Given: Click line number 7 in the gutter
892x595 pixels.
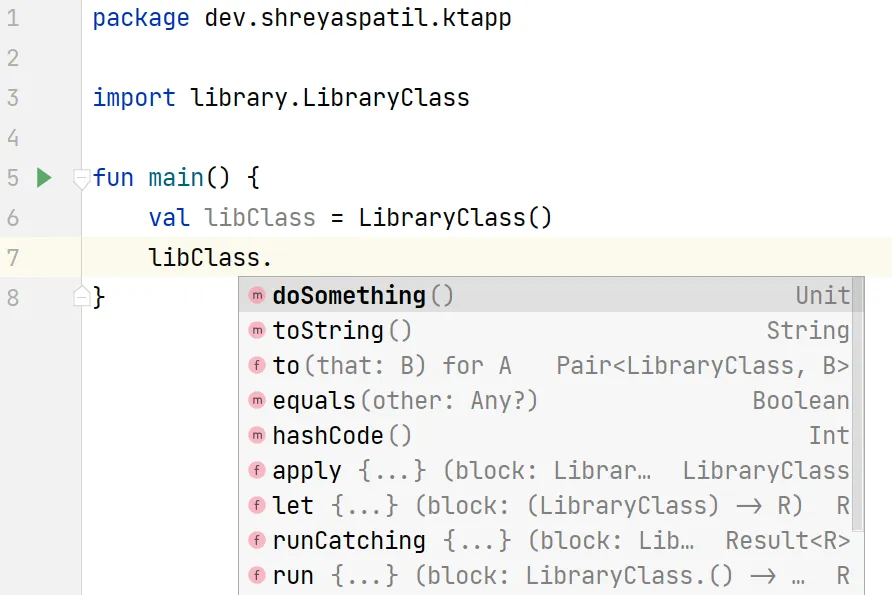Looking at the screenshot, I should (12, 258).
